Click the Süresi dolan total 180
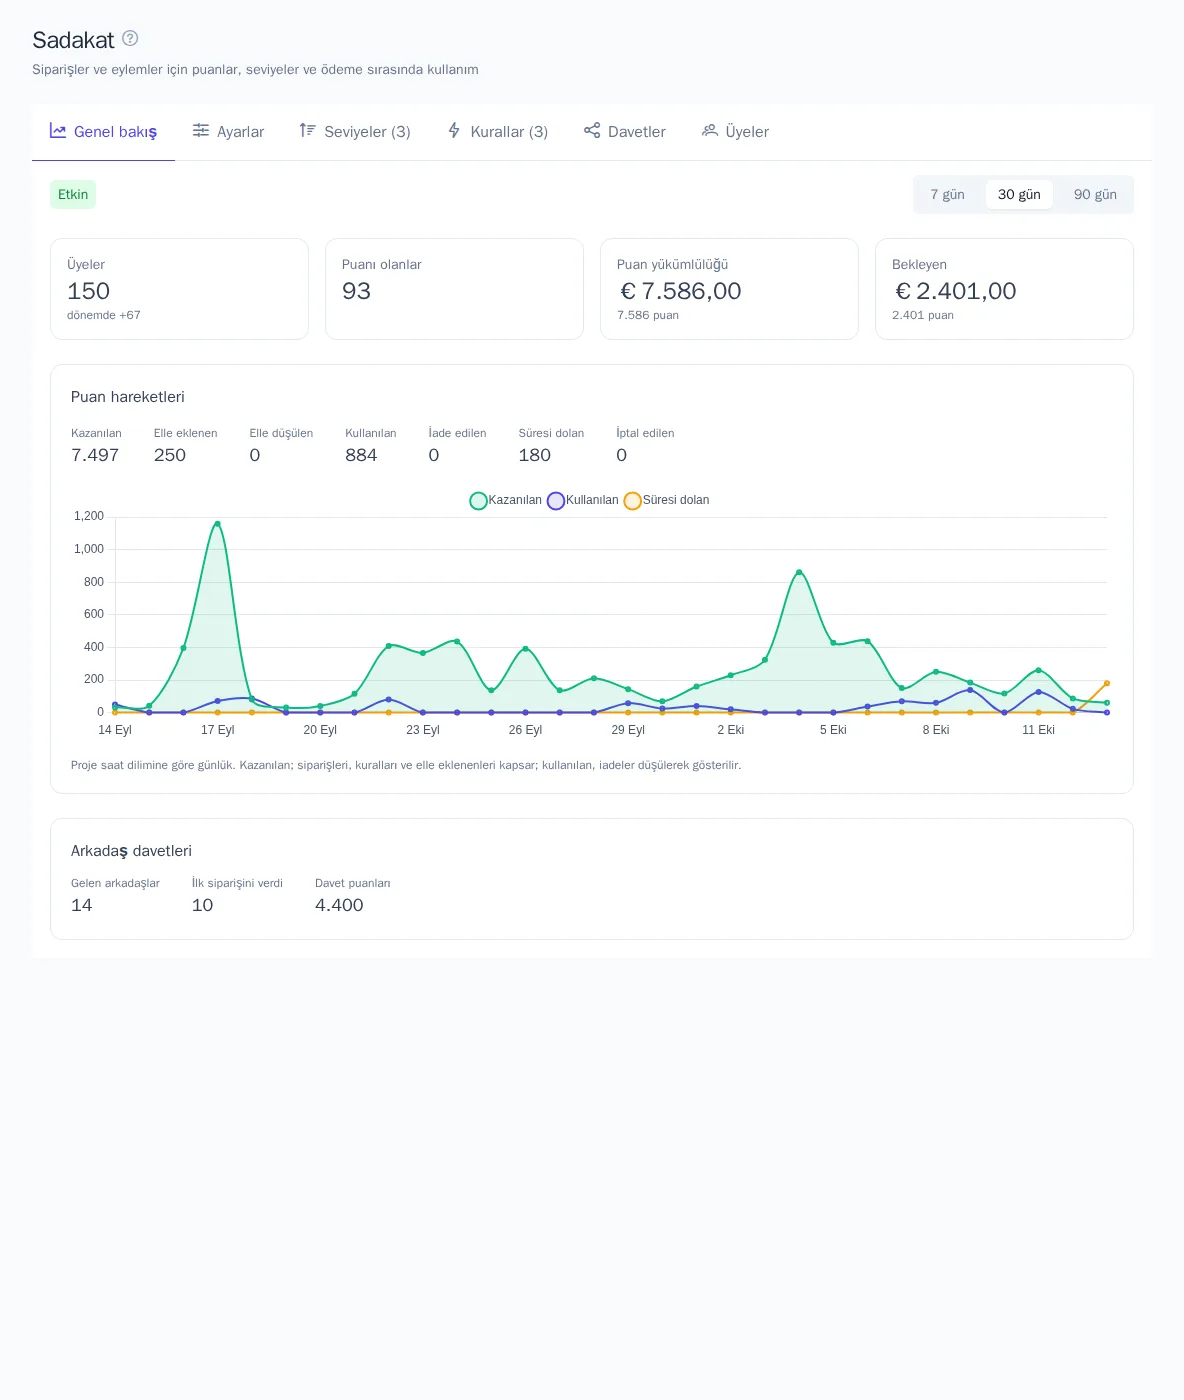Viewport: 1184px width, 1400px height. 535,455
